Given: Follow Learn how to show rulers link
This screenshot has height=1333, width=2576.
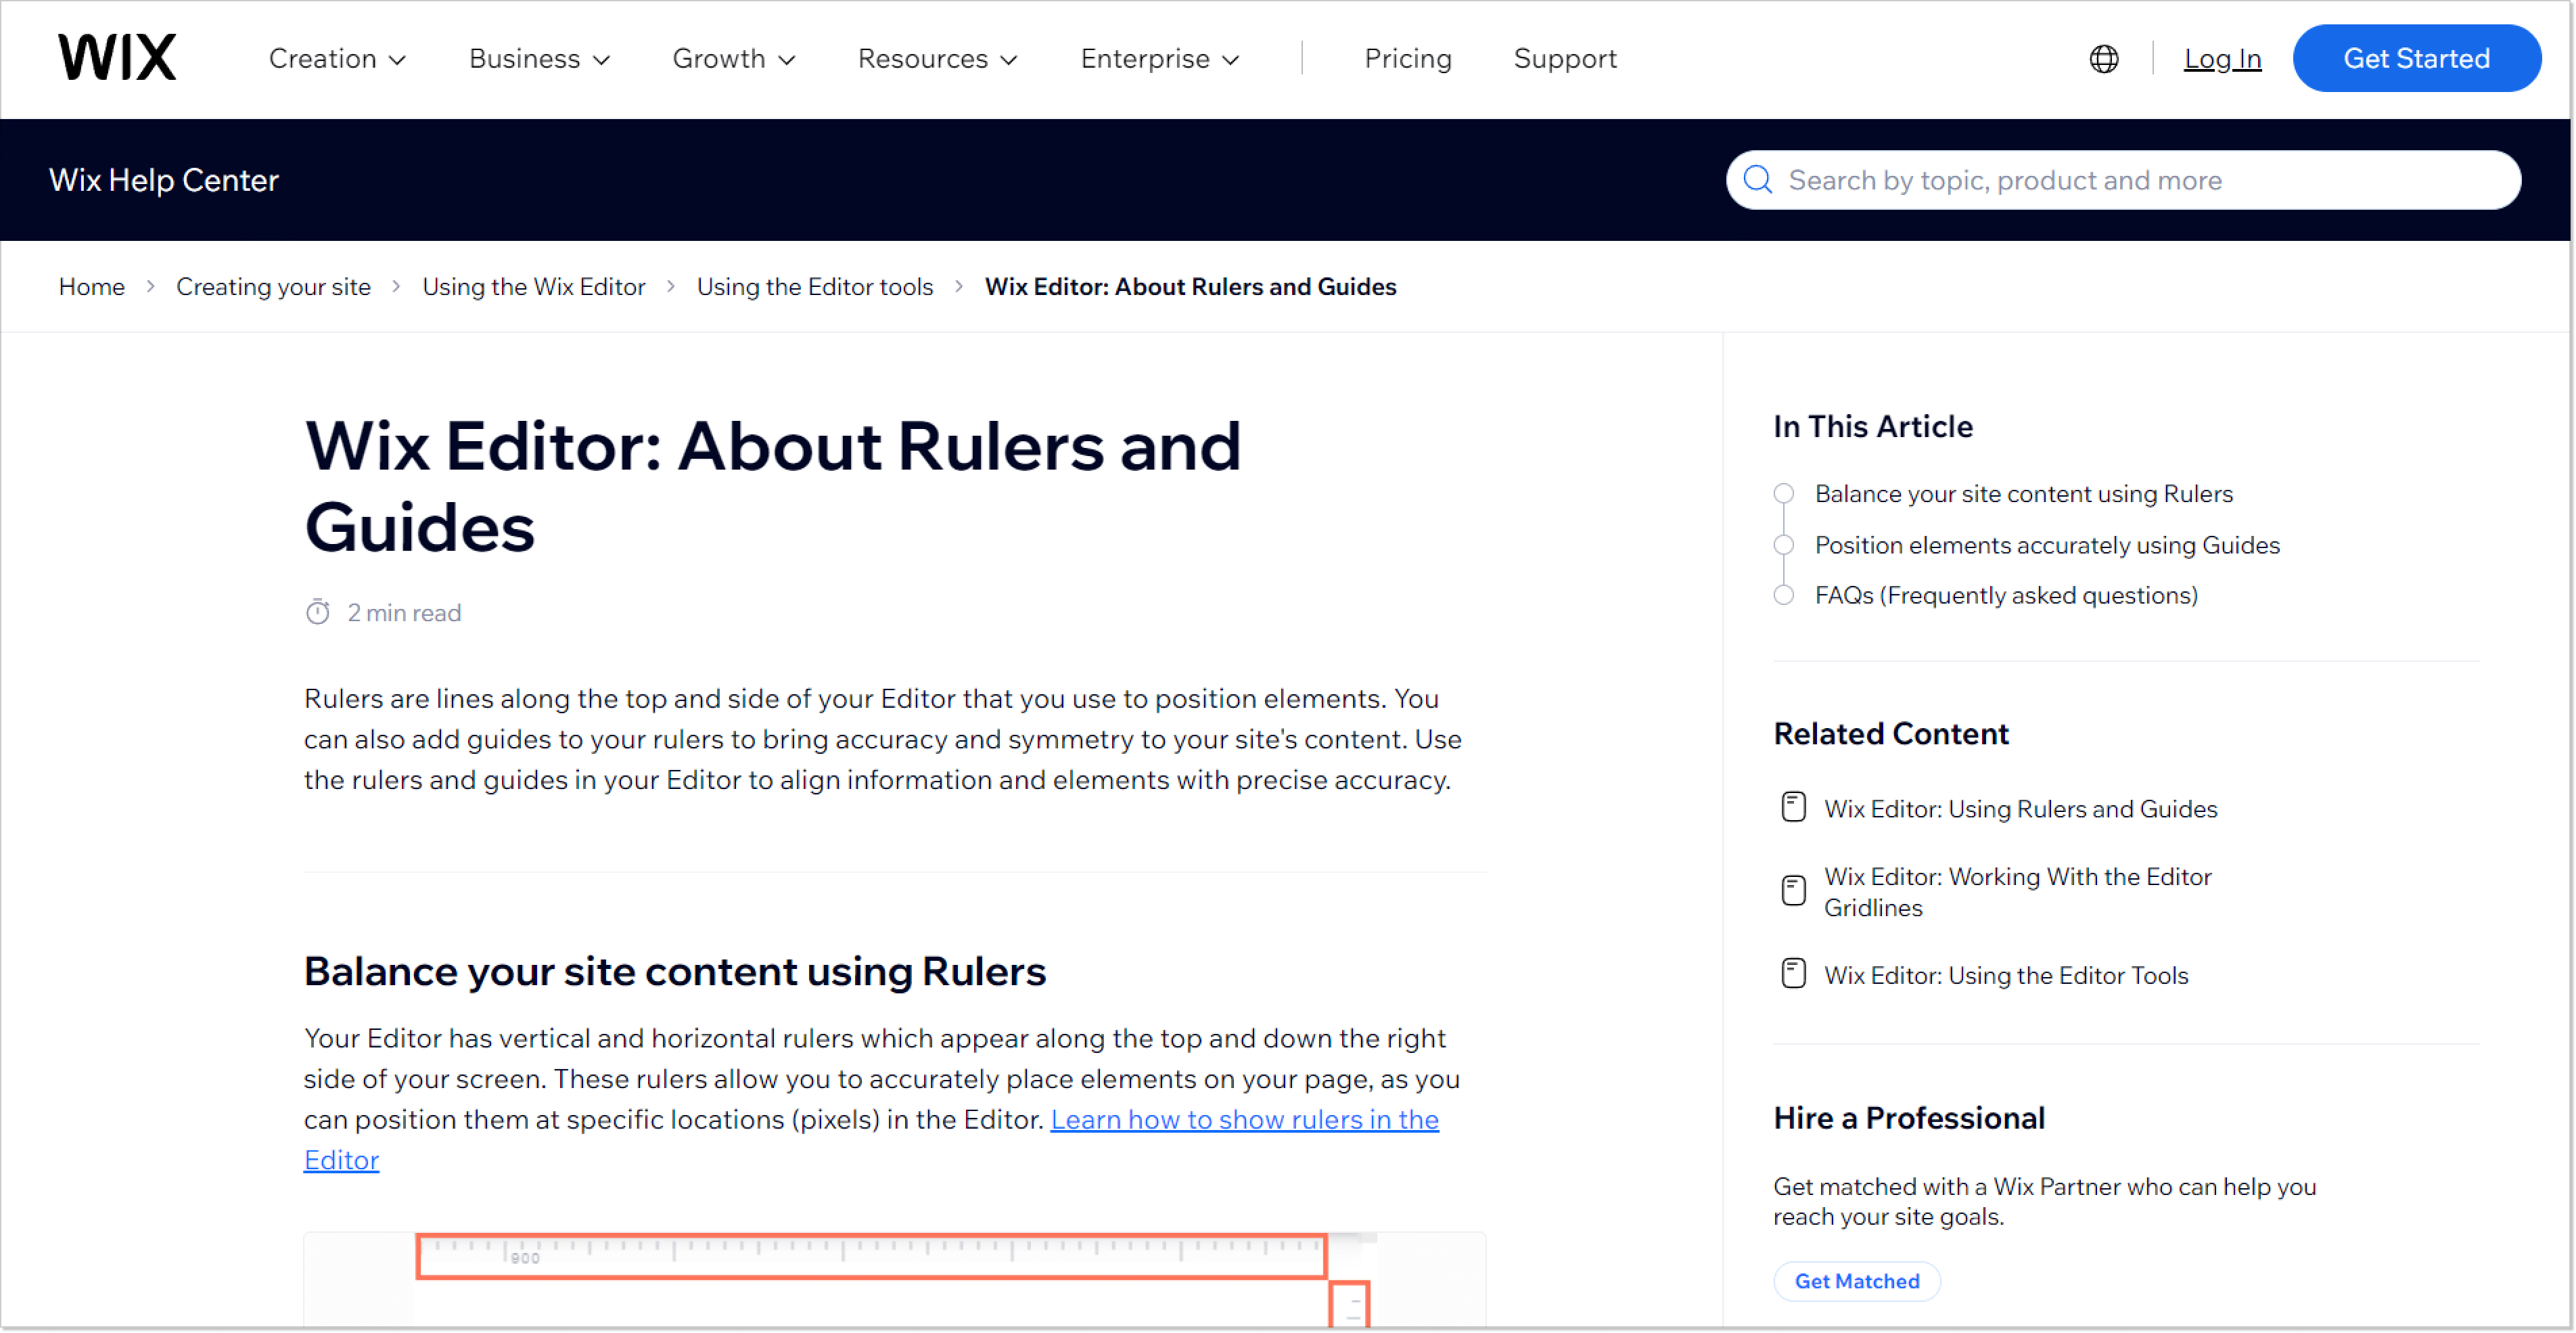Looking at the screenshot, I should click(1244, 1119).
